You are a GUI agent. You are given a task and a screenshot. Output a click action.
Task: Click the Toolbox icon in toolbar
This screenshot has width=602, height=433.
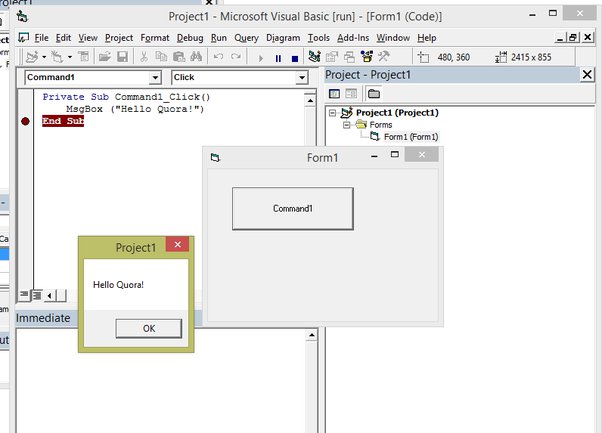pyautogui.click(x=384, y=57)
